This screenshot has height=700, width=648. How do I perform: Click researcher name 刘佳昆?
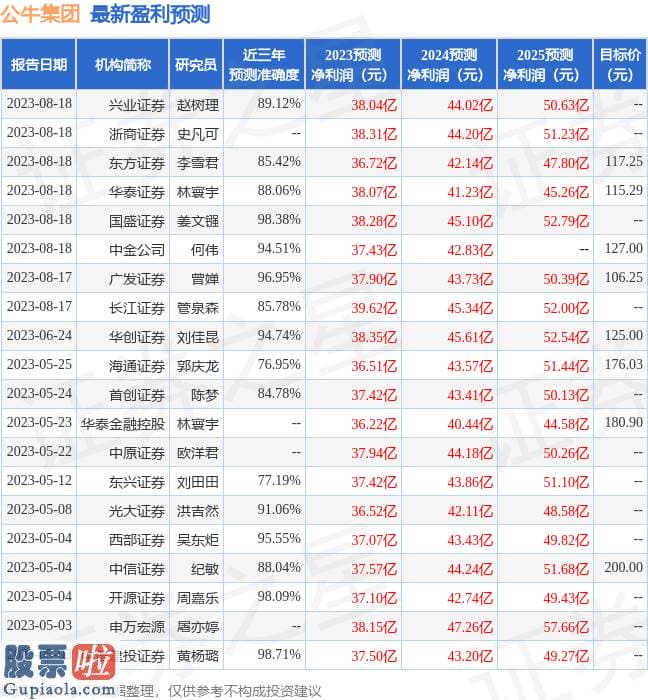[198, 337]
